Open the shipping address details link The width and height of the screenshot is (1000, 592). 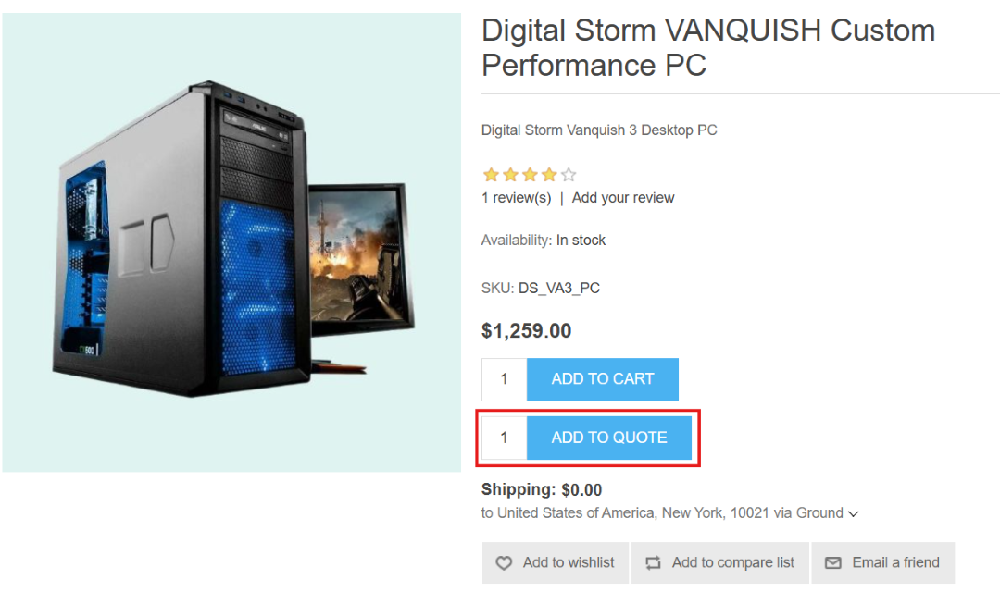pos(669,513)
